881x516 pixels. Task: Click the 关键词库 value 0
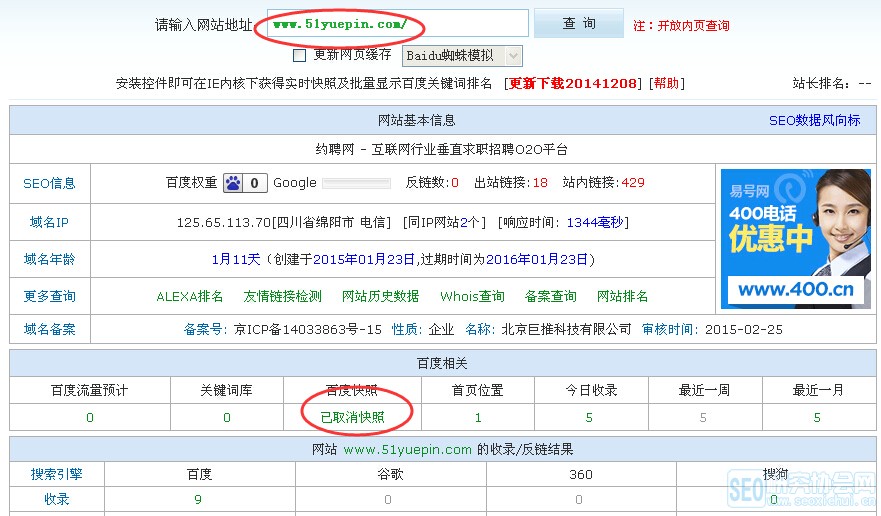click(x=226, y=418)
